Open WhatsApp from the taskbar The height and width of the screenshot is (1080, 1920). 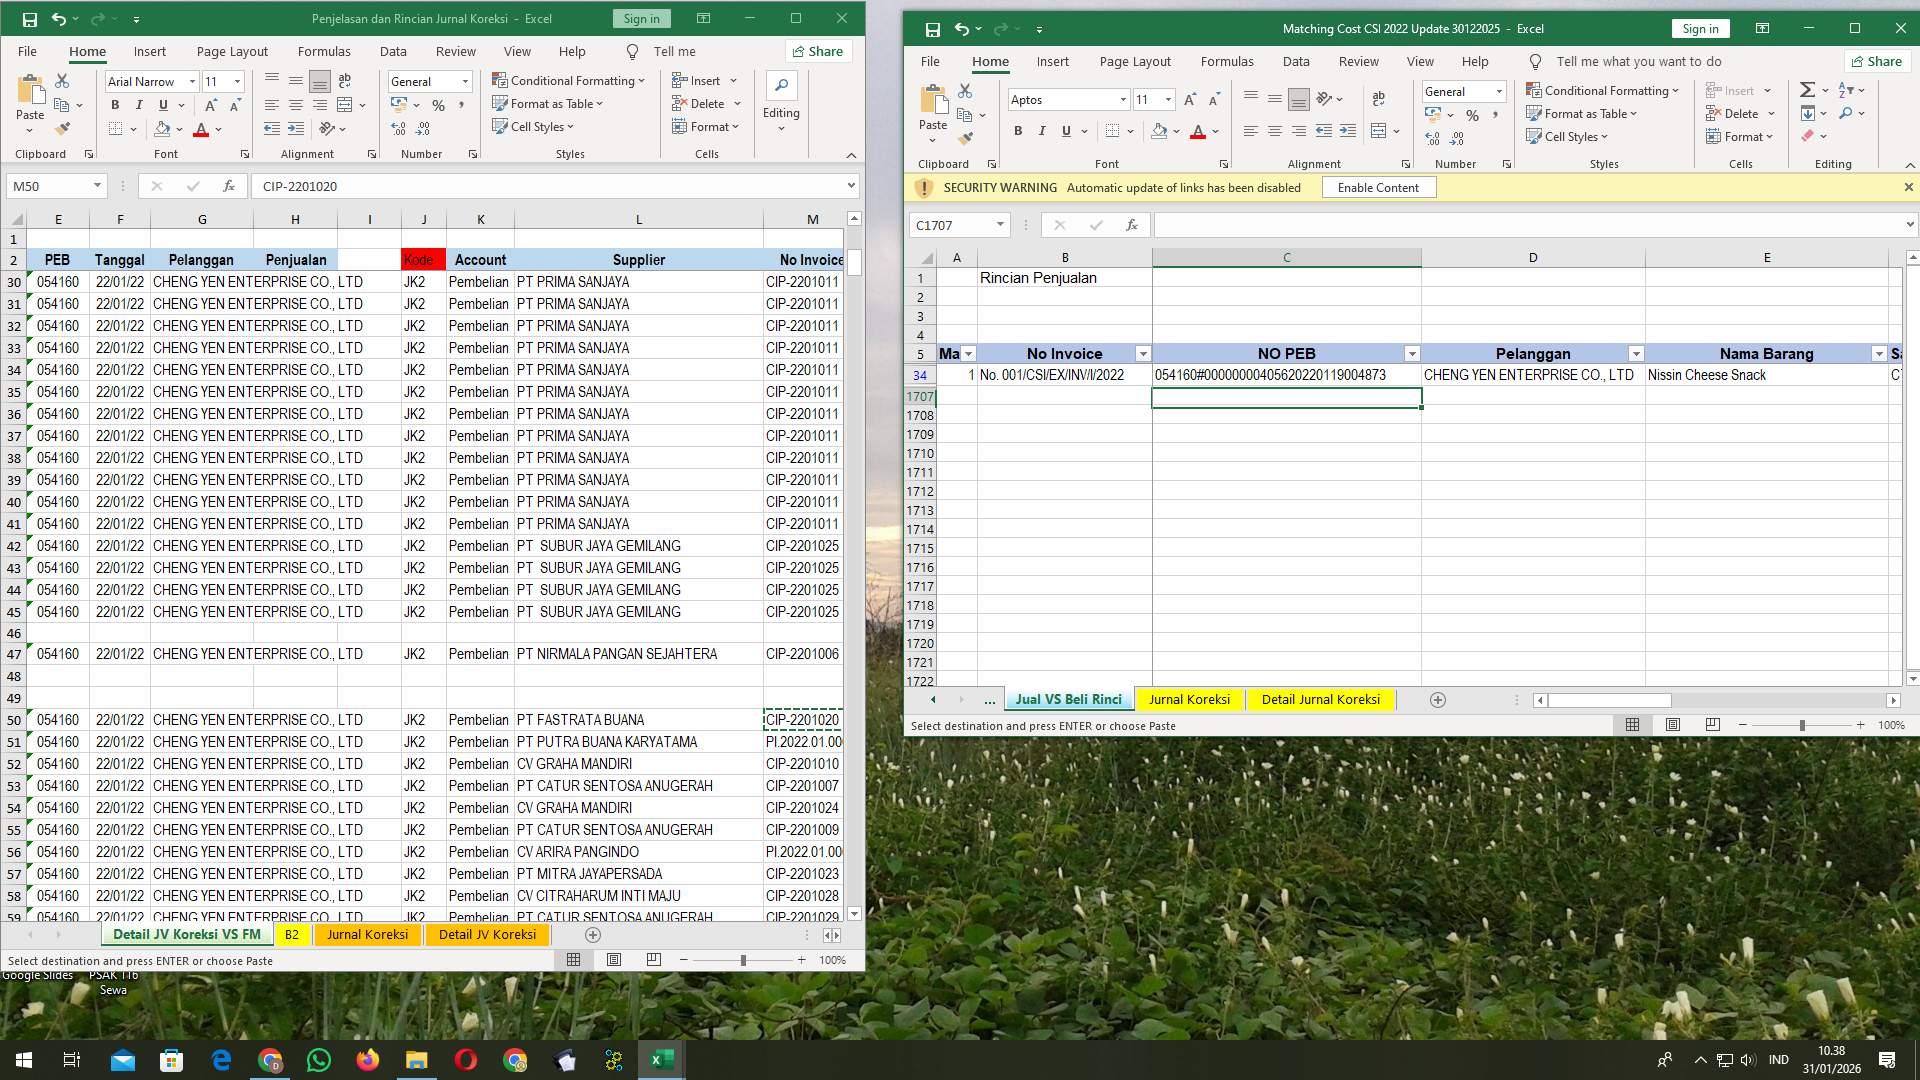coord(318,1059)
